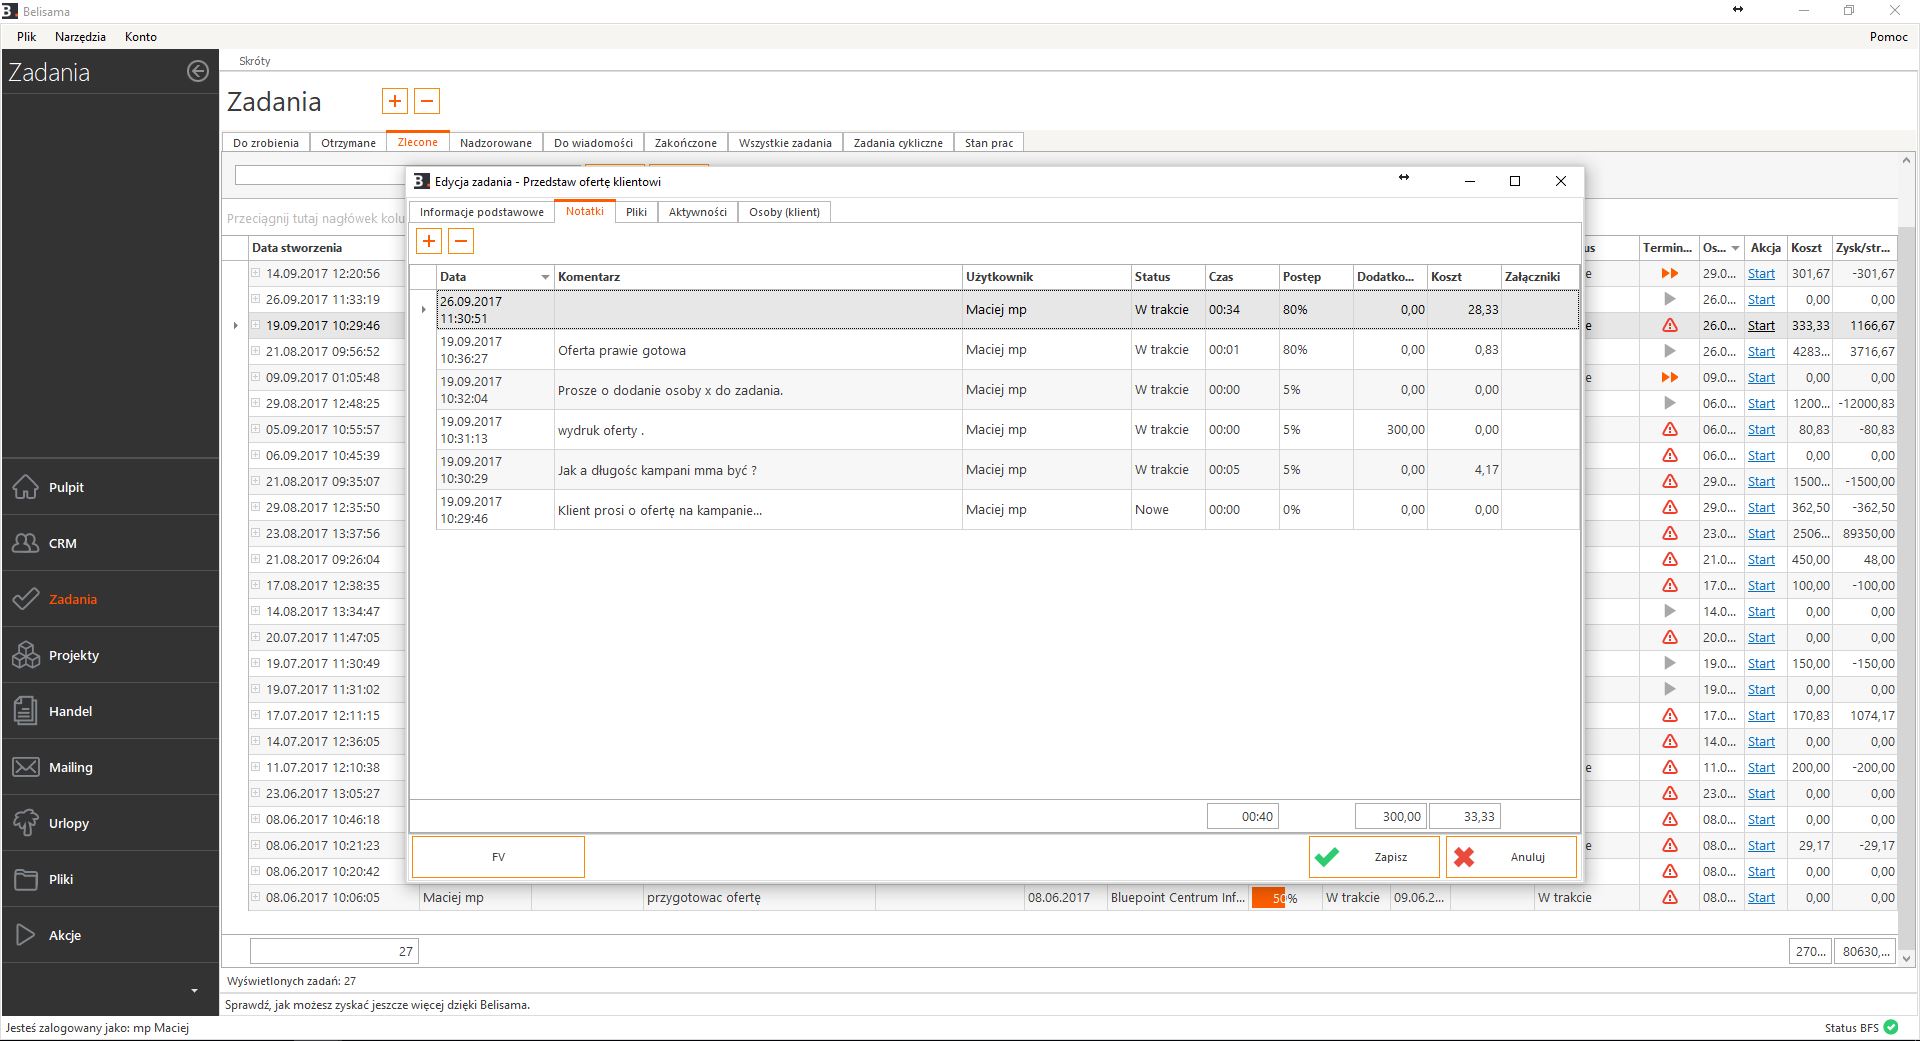Screen dimensions: 1920x1041
Task: Click the first Start link in Akcja column
Action: [x=1761, y=274]
